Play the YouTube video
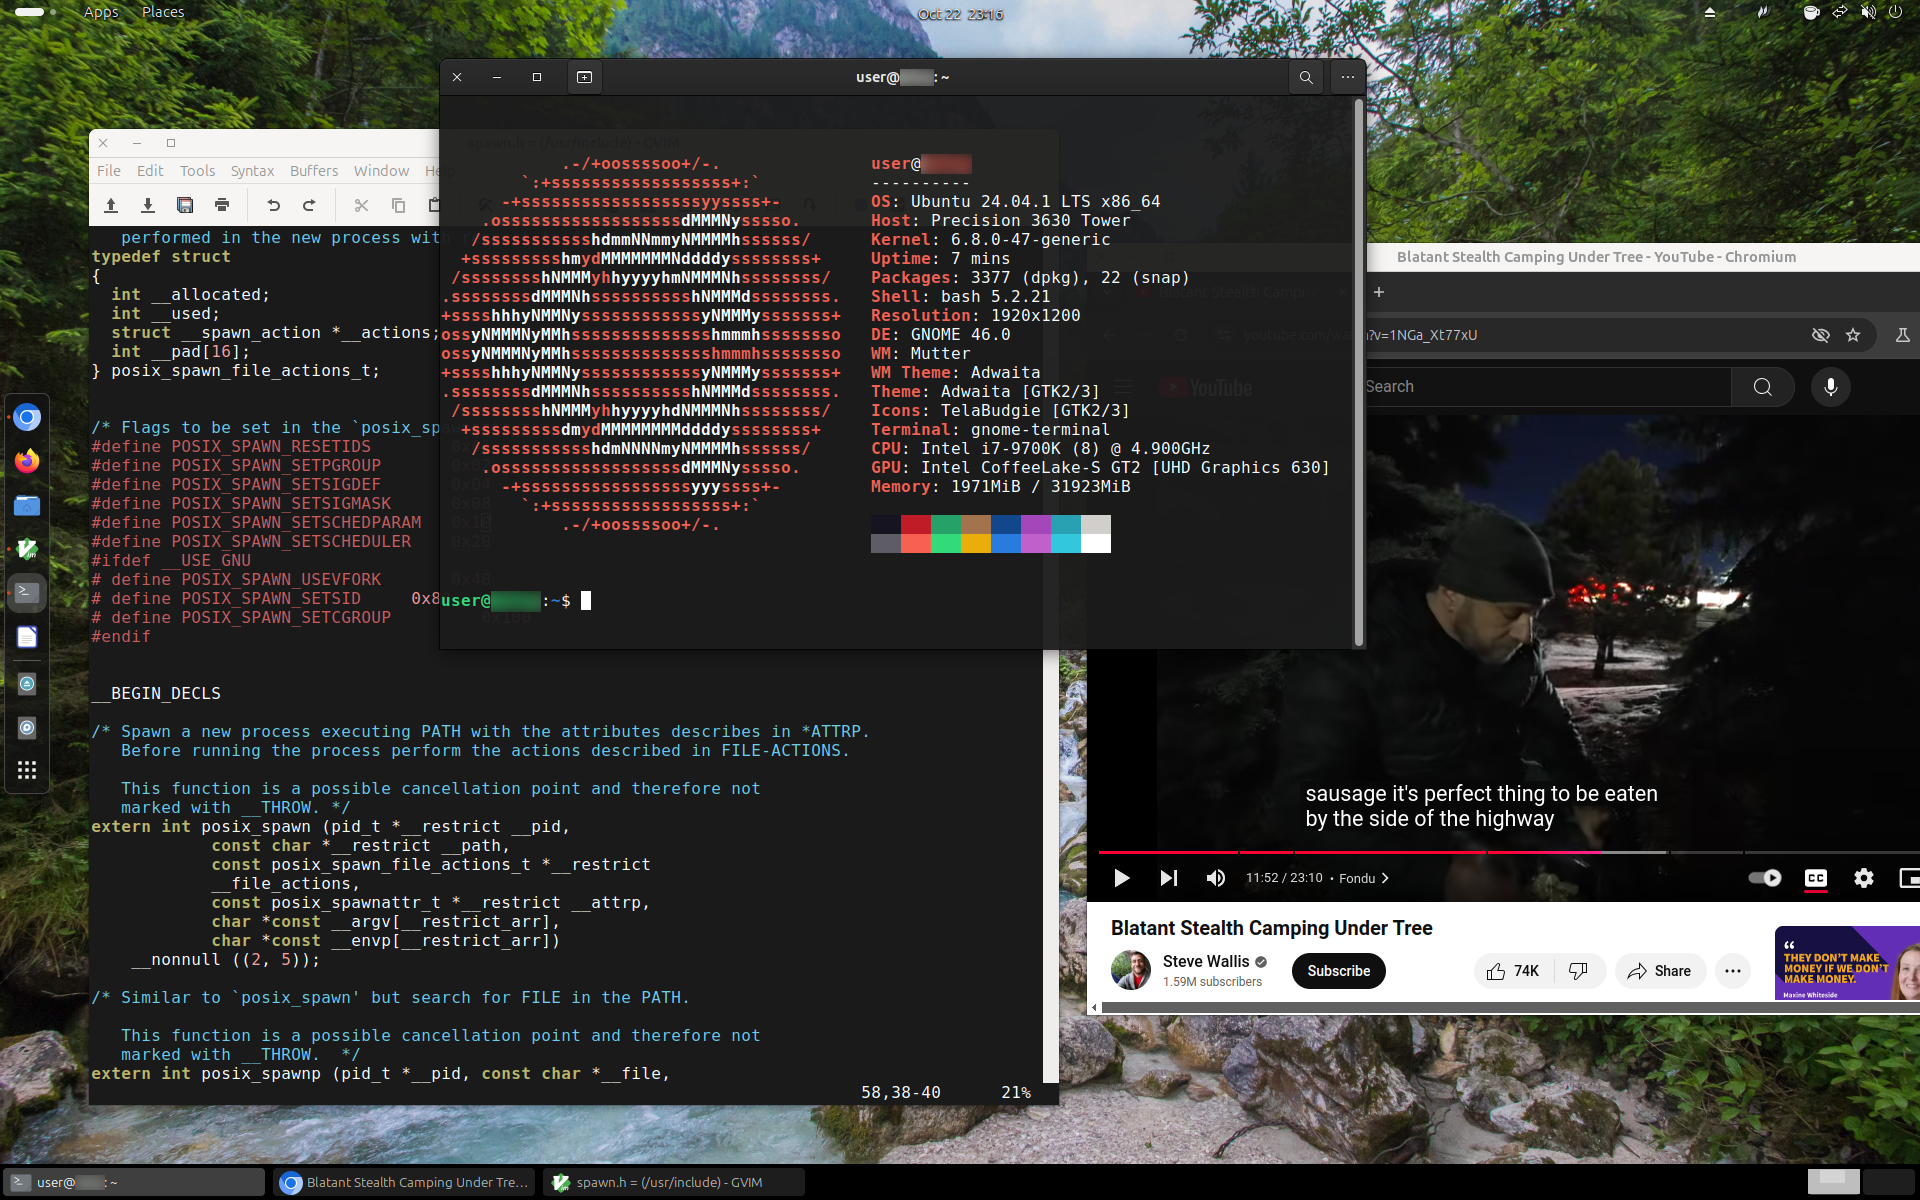Image resolution: width=1920 pixels, height=1200 pixels. pyautogui.click(x=1121, y=878)
